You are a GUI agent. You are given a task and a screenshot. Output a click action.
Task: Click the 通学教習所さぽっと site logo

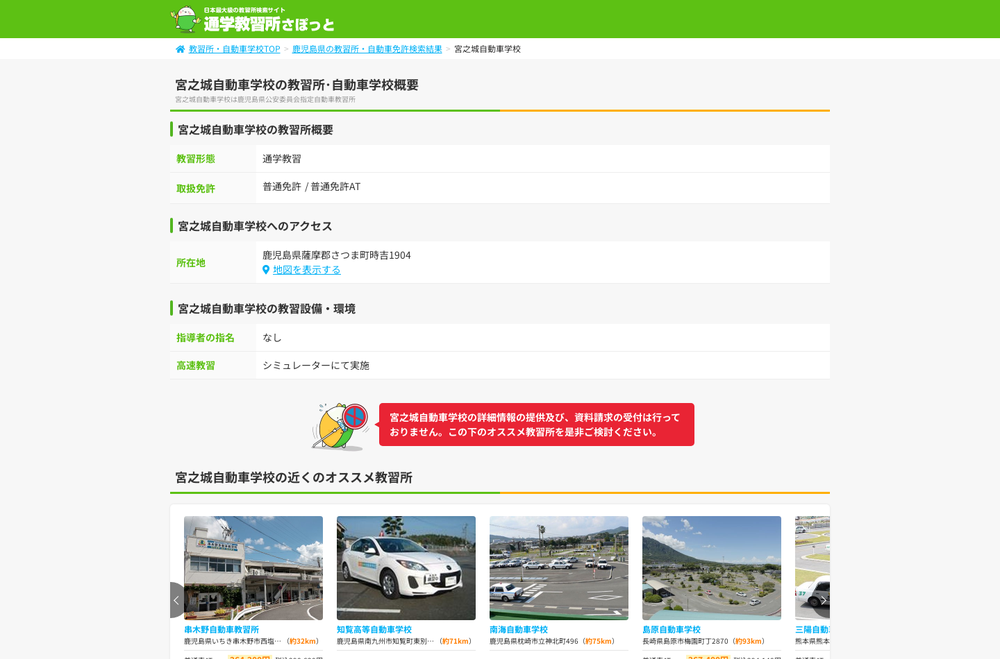[x=253, y=19]
